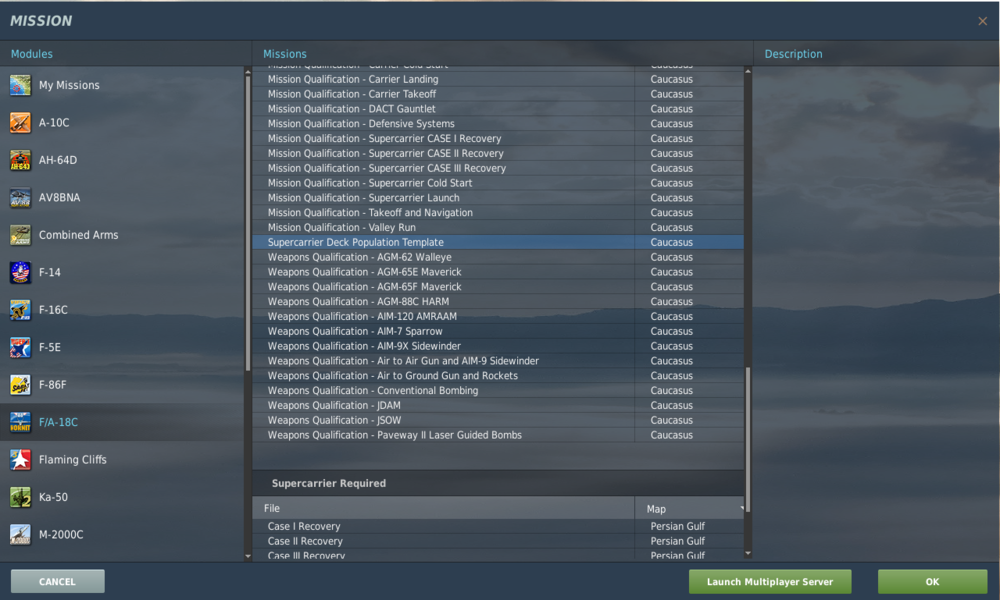Select Air to Air Gun and AIM-9 Sidewinder
The image size is (1000, 600).
click(x=497, y=361)
